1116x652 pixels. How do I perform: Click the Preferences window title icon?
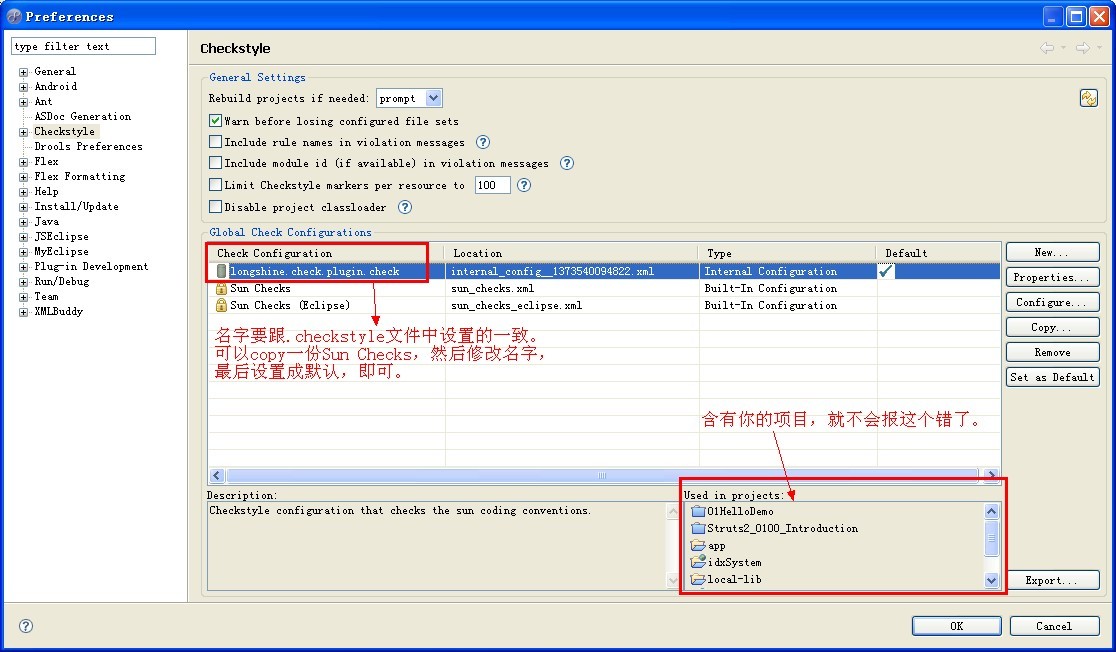point(14,16)
